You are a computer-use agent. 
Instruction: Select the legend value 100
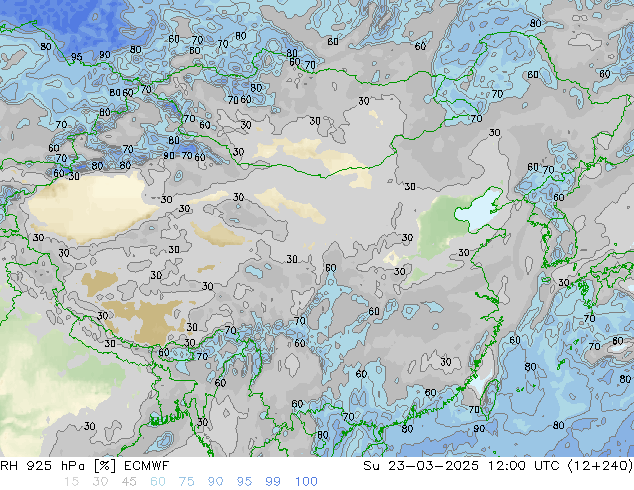point(306,482)
